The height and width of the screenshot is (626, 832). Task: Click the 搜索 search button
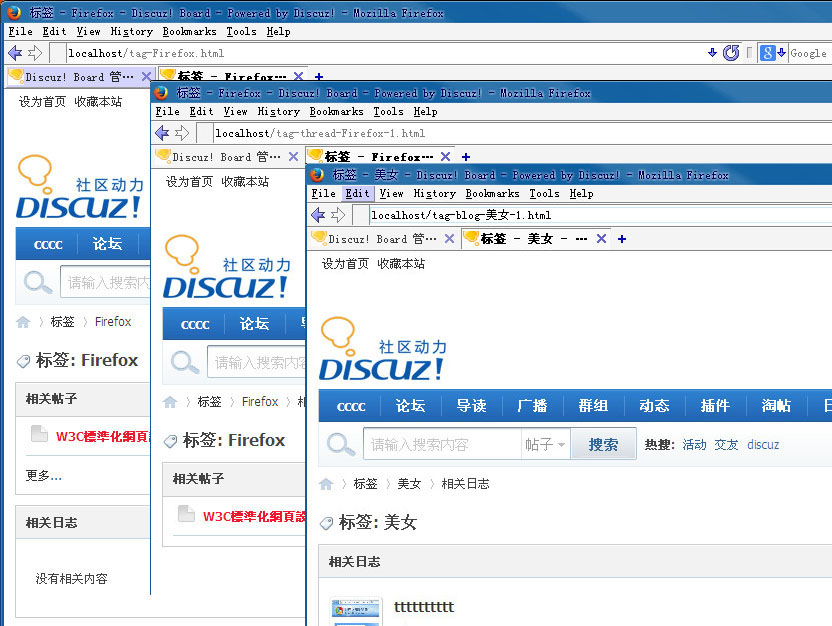coord(603,445)
